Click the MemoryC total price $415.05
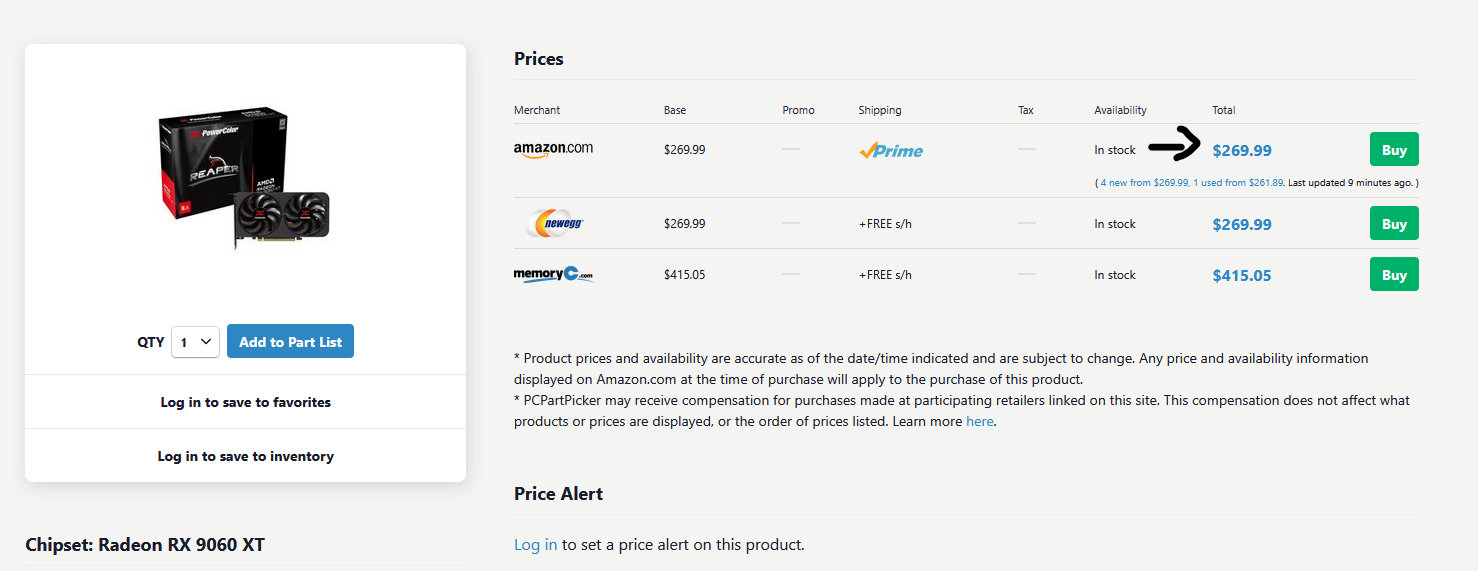1478x571 pixels. 1242,276
